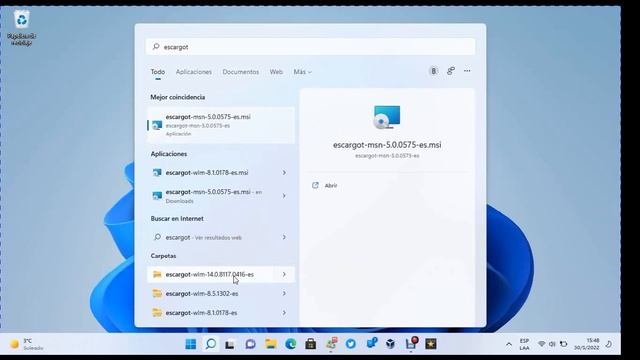Open Microsoft Store from the taskbar

[311, 344]
